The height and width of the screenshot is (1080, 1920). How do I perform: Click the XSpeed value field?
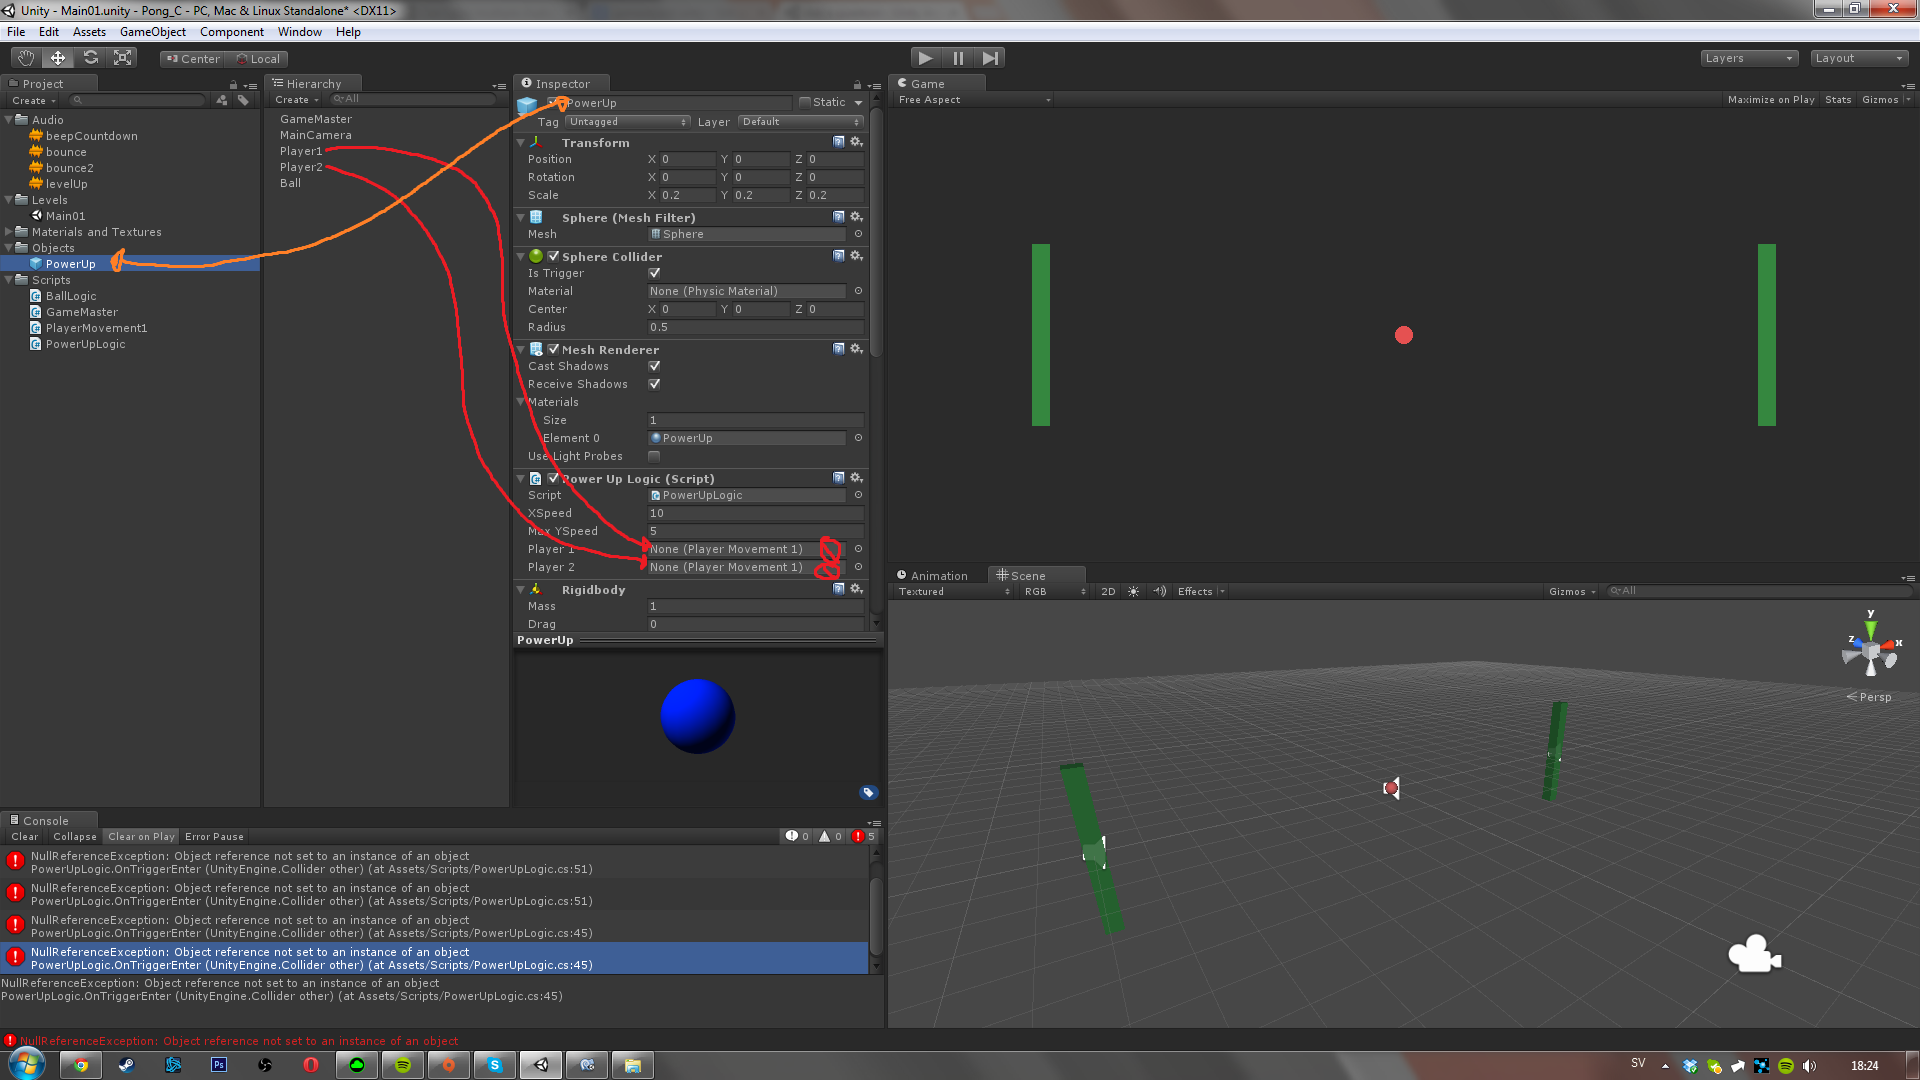(x=755, y=513)
